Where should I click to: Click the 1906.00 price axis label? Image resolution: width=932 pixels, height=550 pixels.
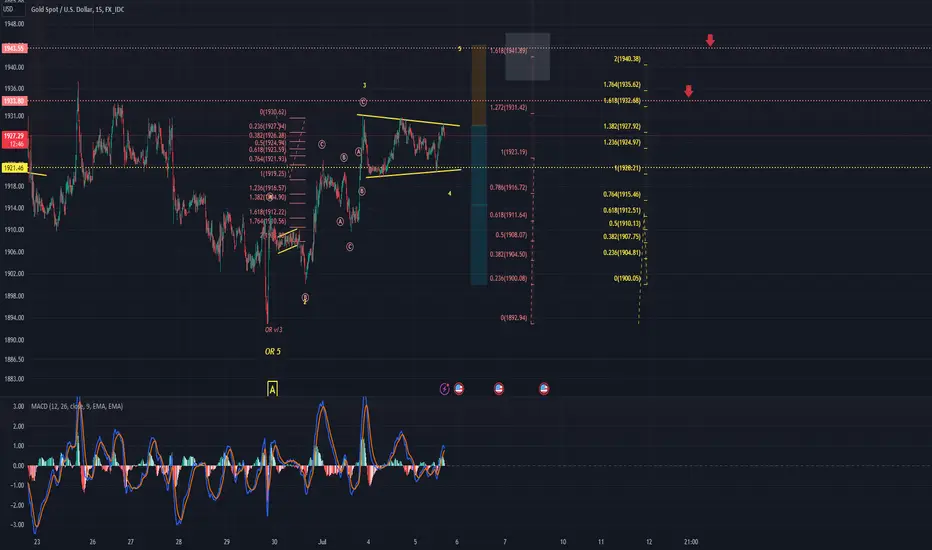[14, 252]
